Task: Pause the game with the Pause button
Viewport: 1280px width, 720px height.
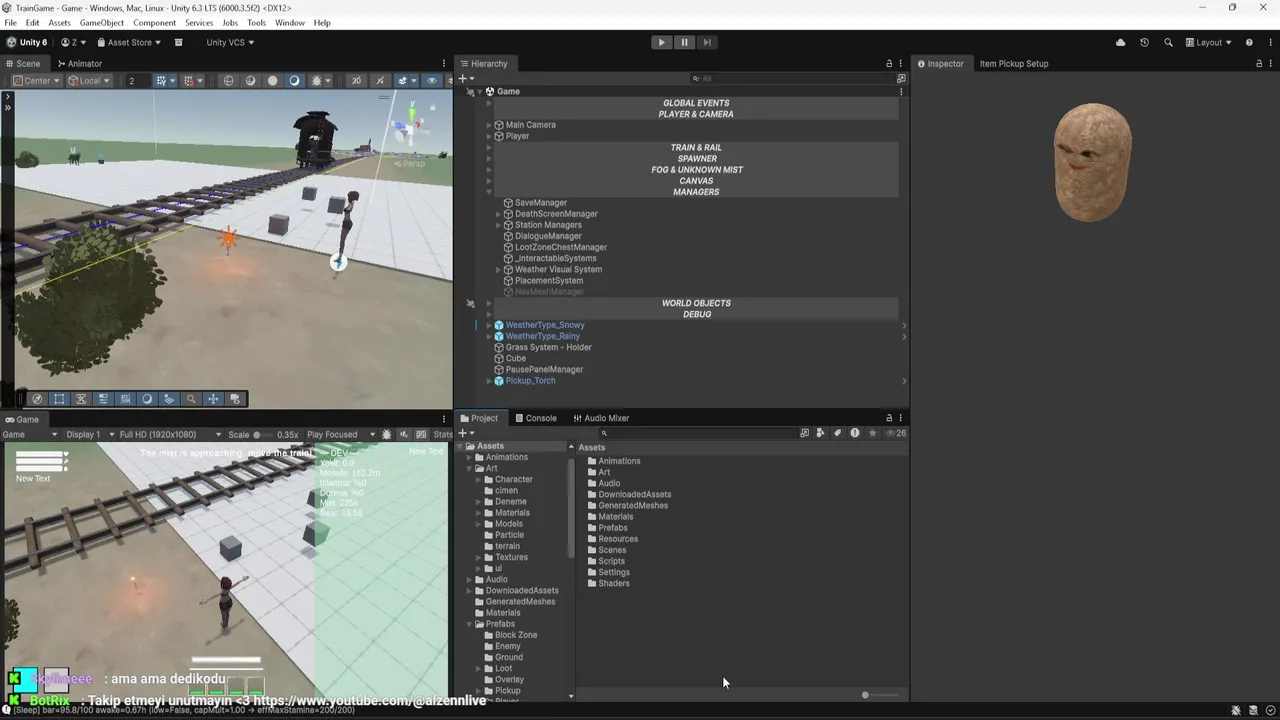Action: point(684,42)
